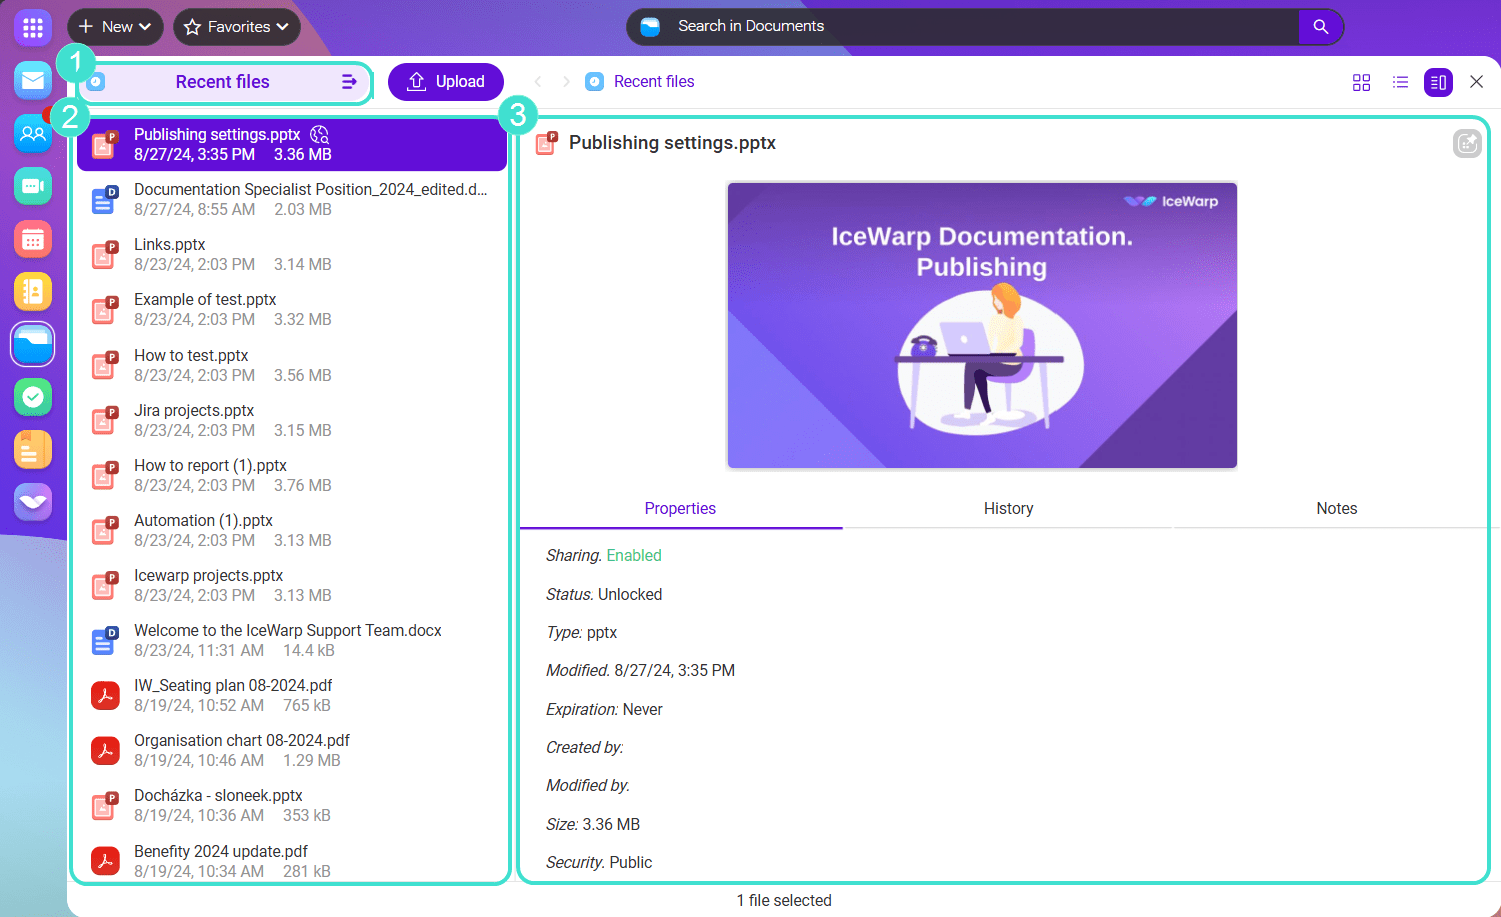This screenshot has width=1501, height=917.
Task: Click the docx icon of Documentation Specialist file
Action: (105, 199)
